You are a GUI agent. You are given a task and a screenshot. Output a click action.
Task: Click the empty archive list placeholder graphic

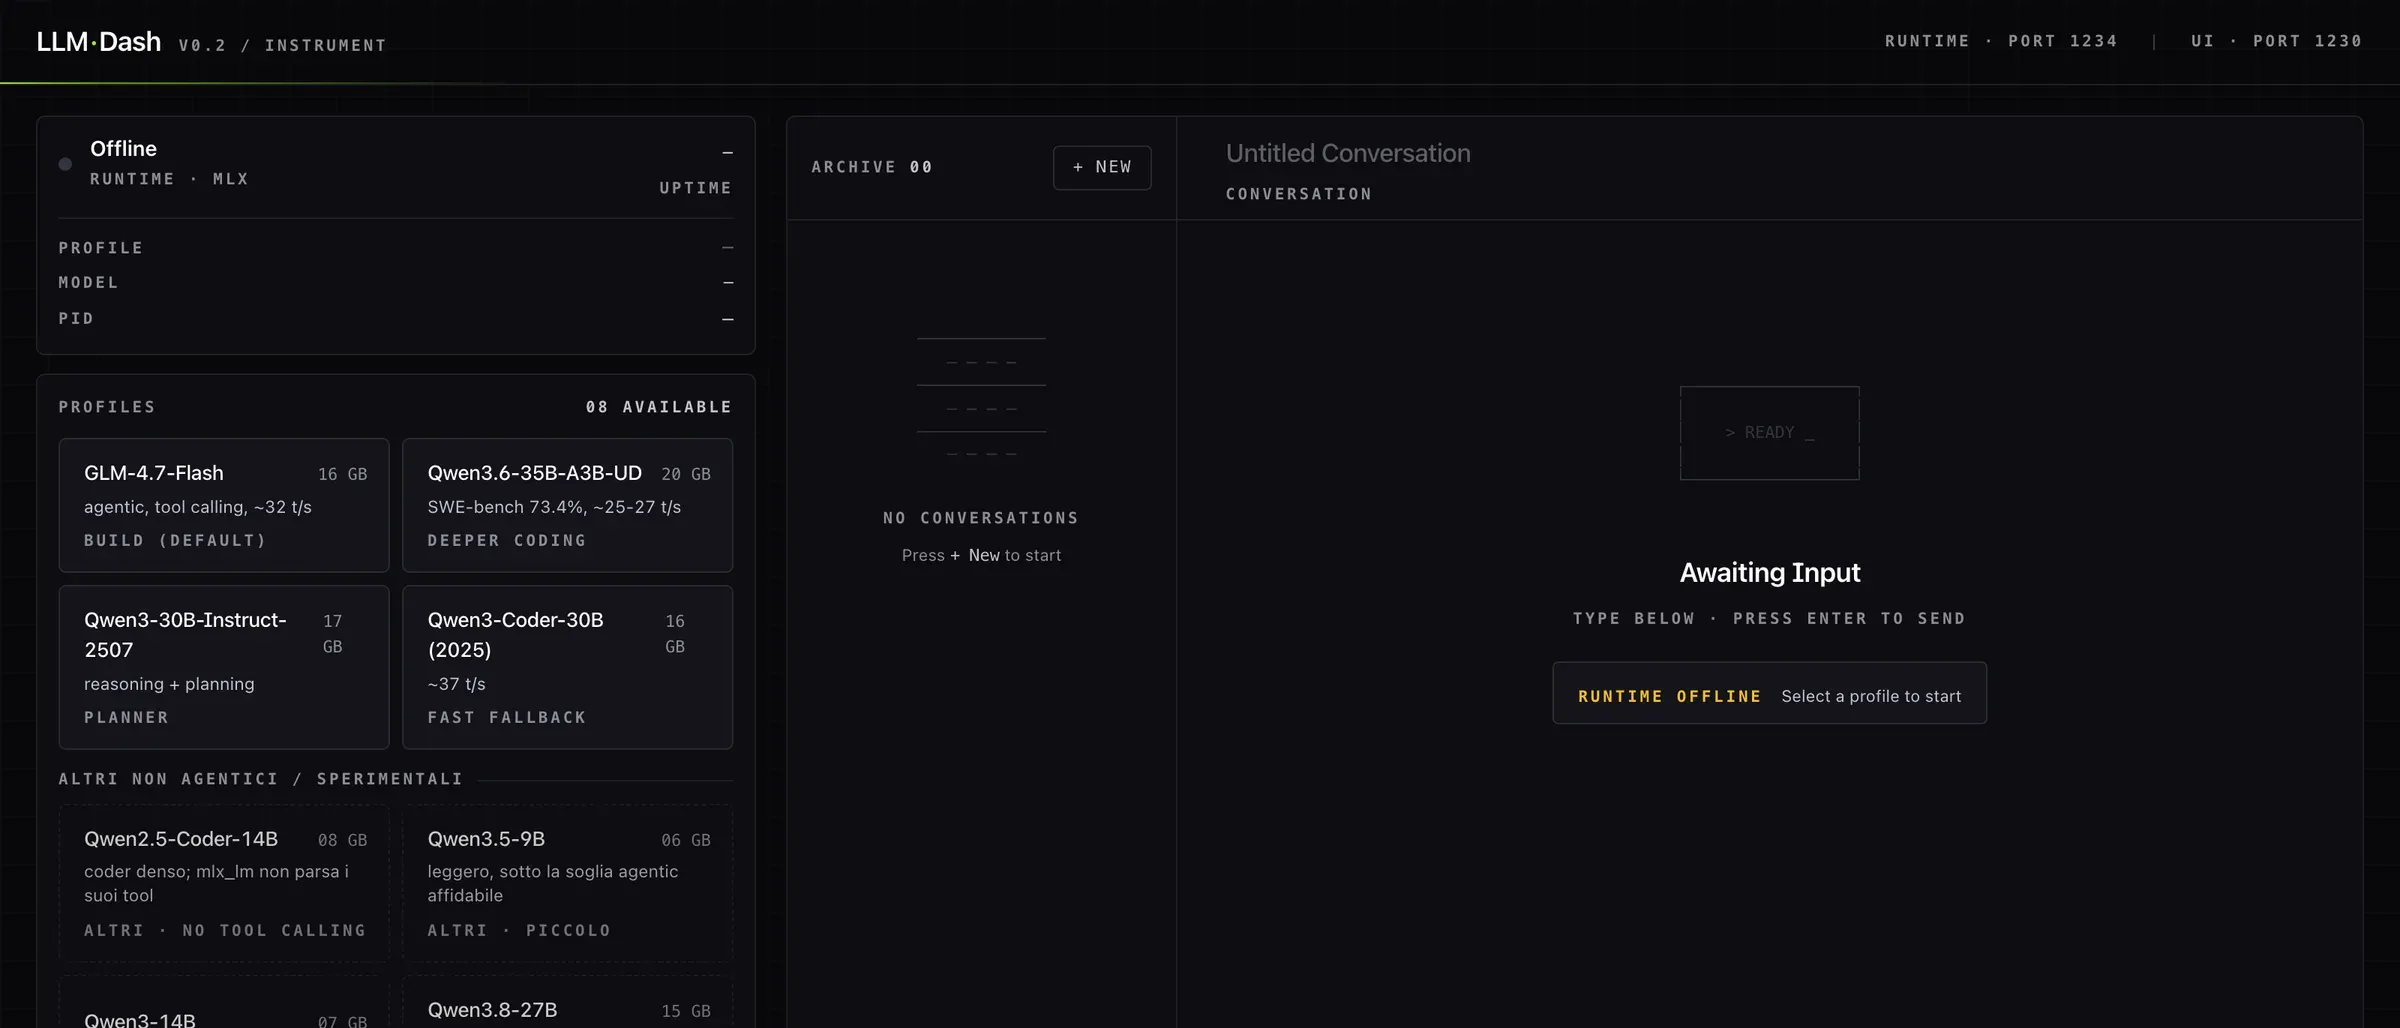981,397
